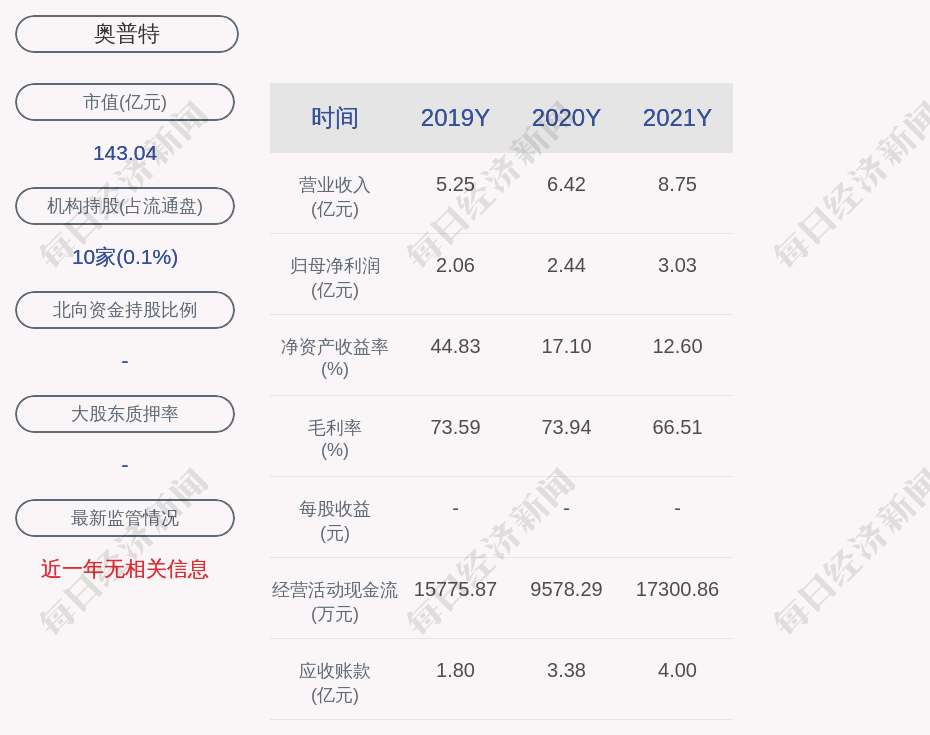This screenshot has height=735, width=930.
Task: Click the 经营活动现金流 value 17300.86
Action: [x=677, y=589]
